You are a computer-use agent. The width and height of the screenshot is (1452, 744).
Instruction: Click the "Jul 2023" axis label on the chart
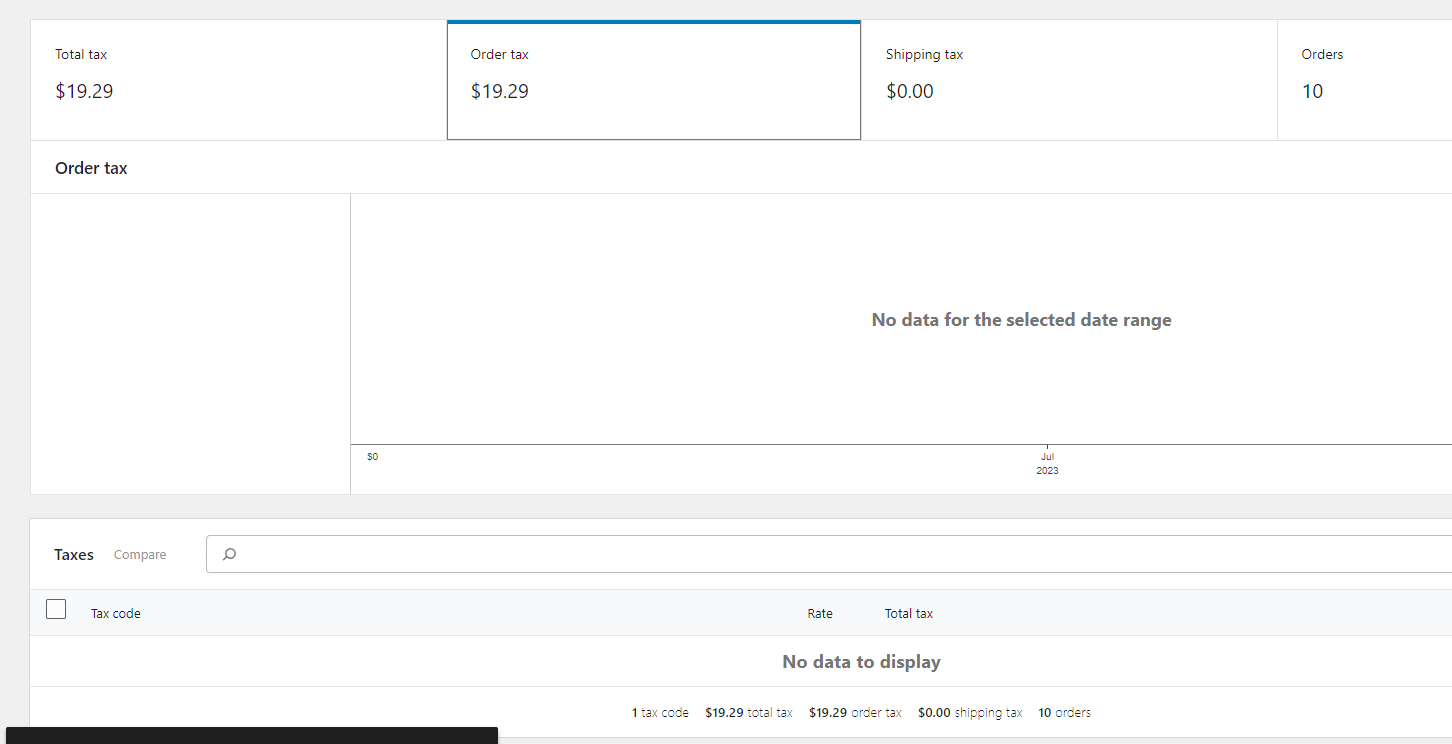pos(1047,462)
